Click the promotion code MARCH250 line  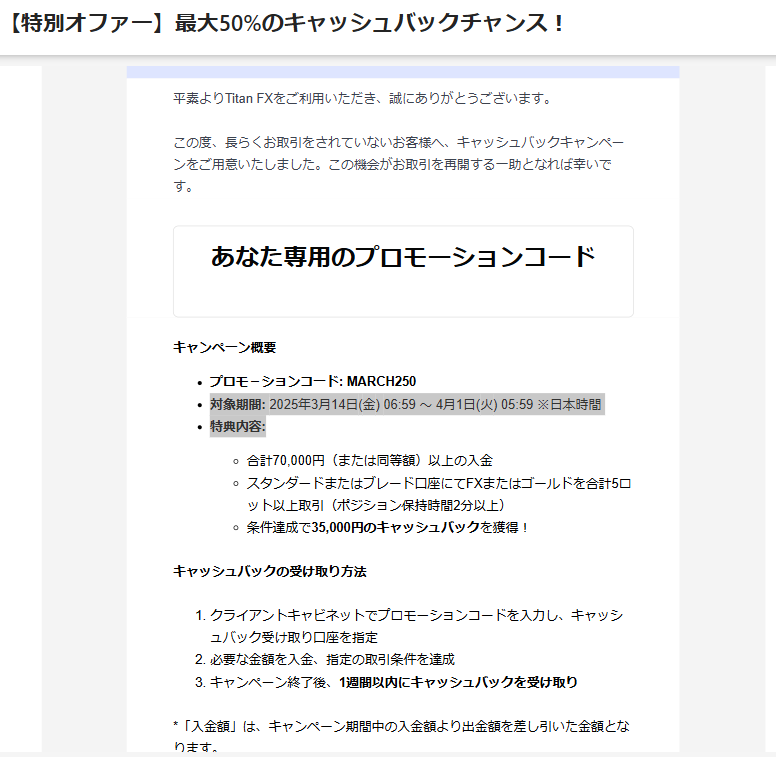click(313, 381)
